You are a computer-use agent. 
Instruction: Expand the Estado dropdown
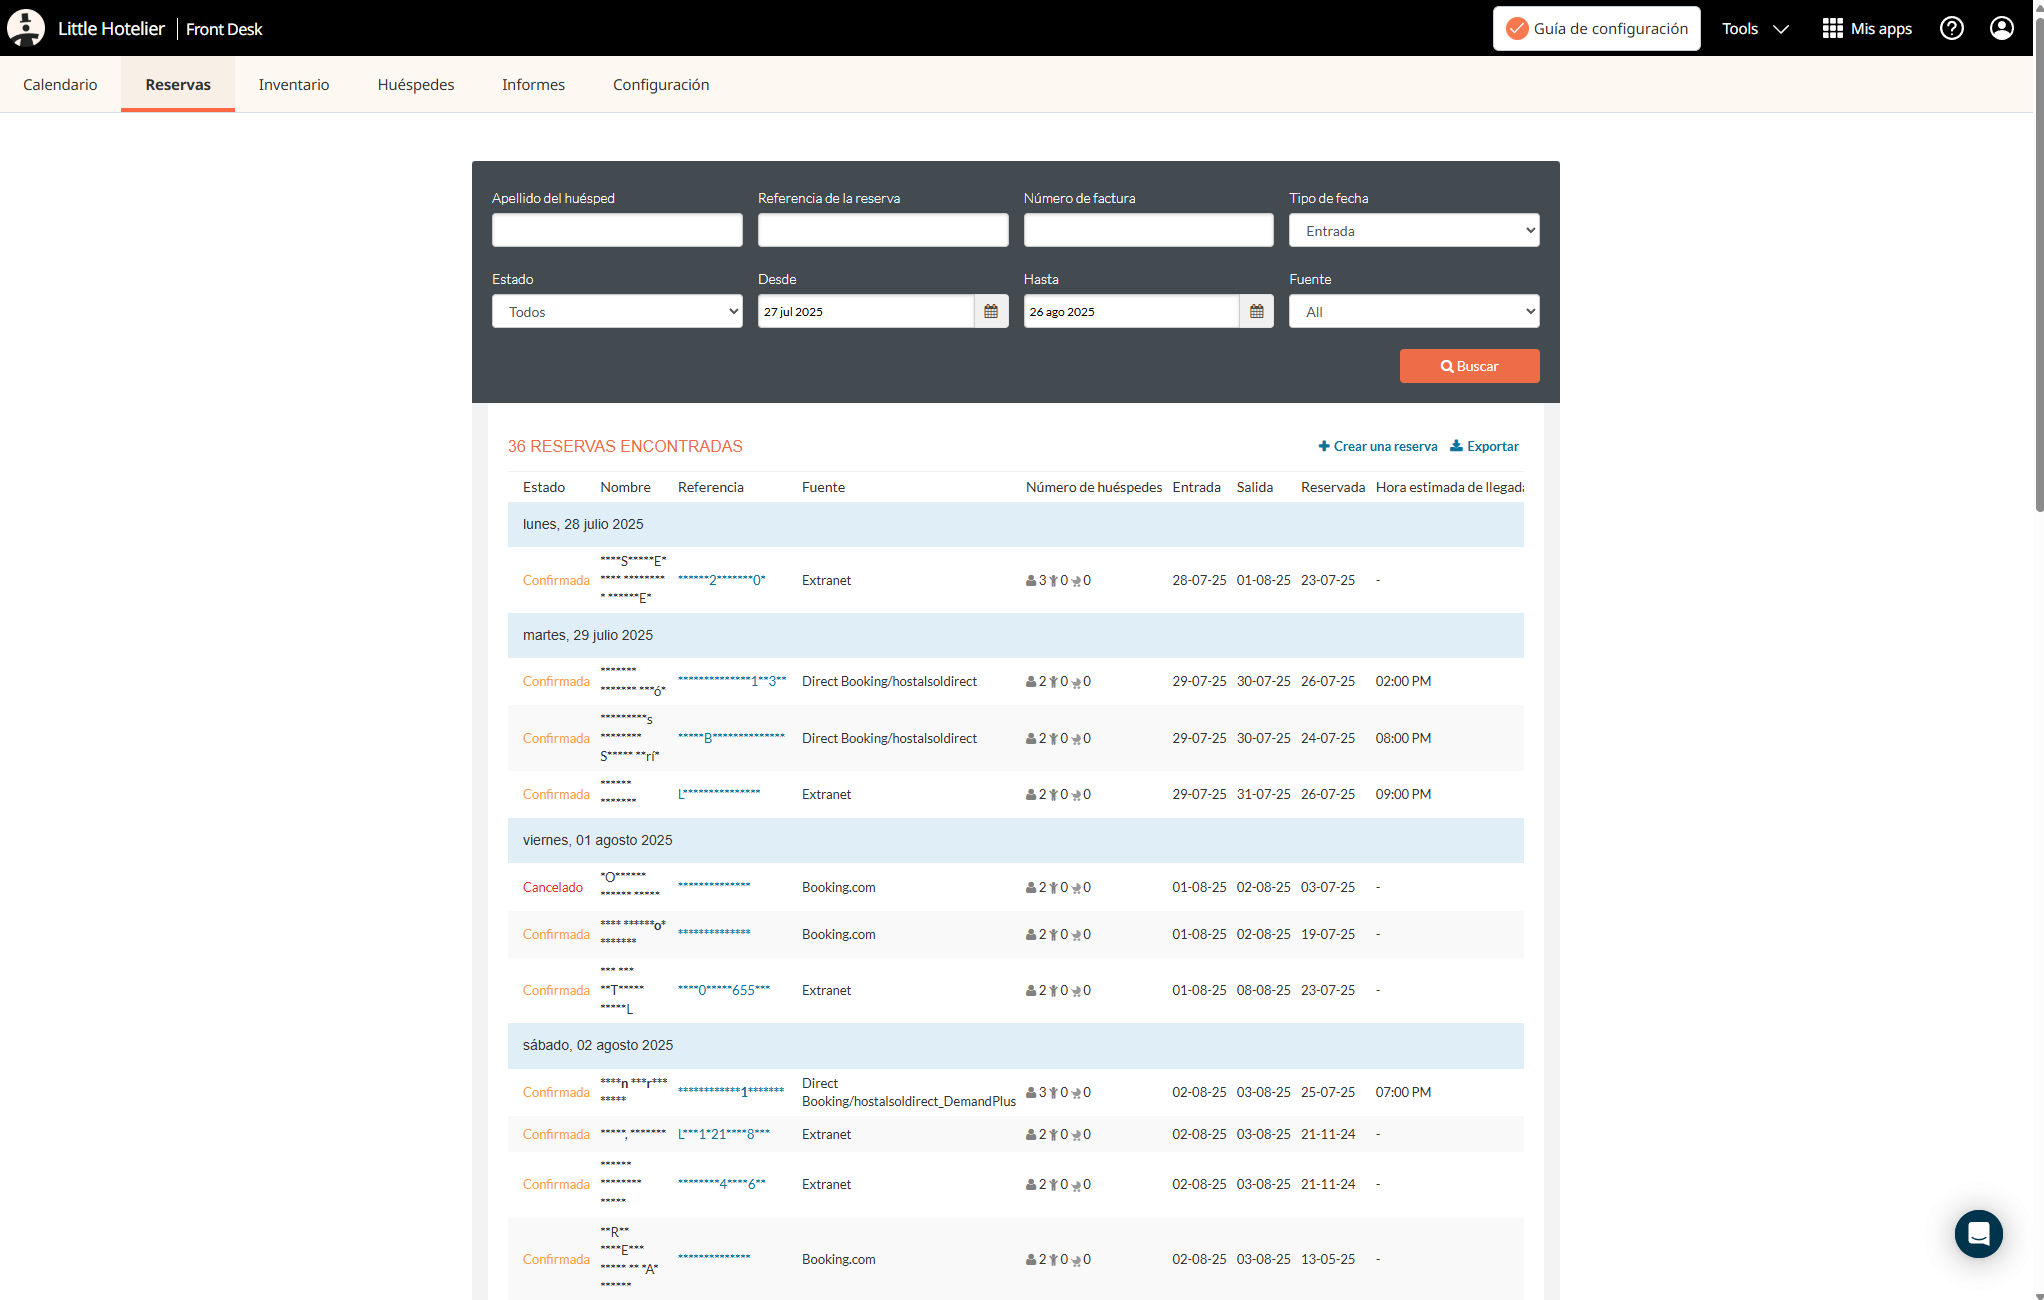(x=617, y=312)
